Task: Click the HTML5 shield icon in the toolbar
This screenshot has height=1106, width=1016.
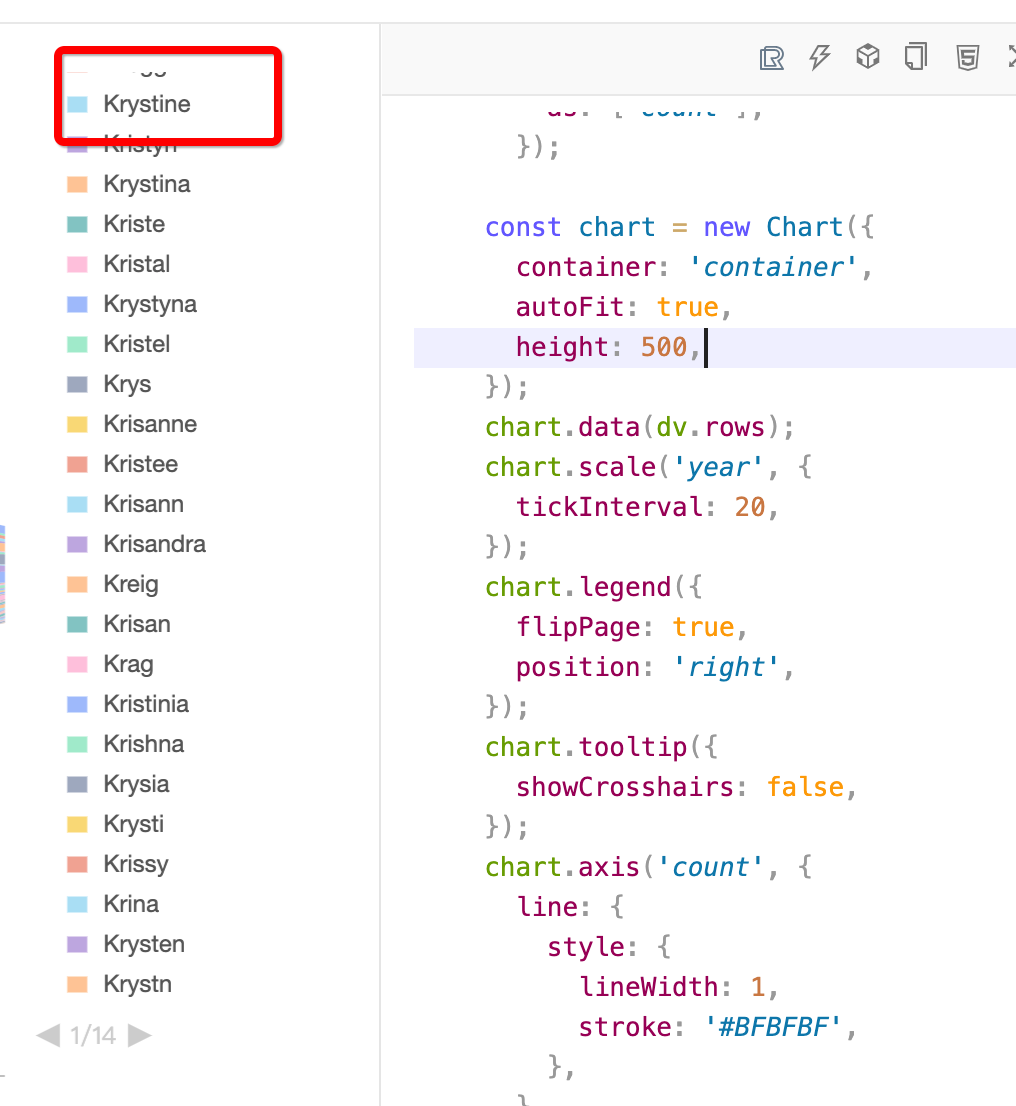Action: (967, 57)
